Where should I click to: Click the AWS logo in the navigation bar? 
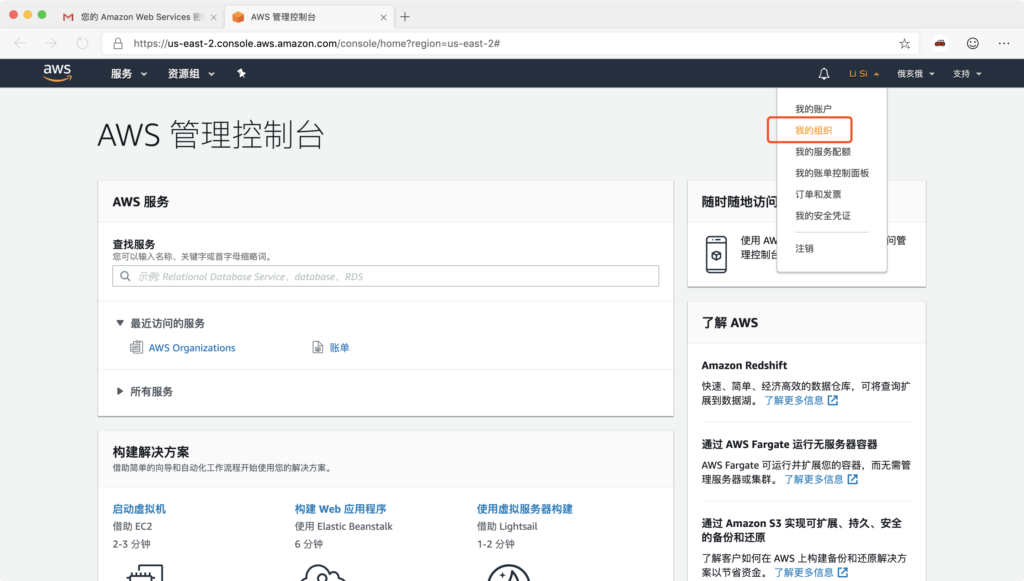click(x=57, y=73)
